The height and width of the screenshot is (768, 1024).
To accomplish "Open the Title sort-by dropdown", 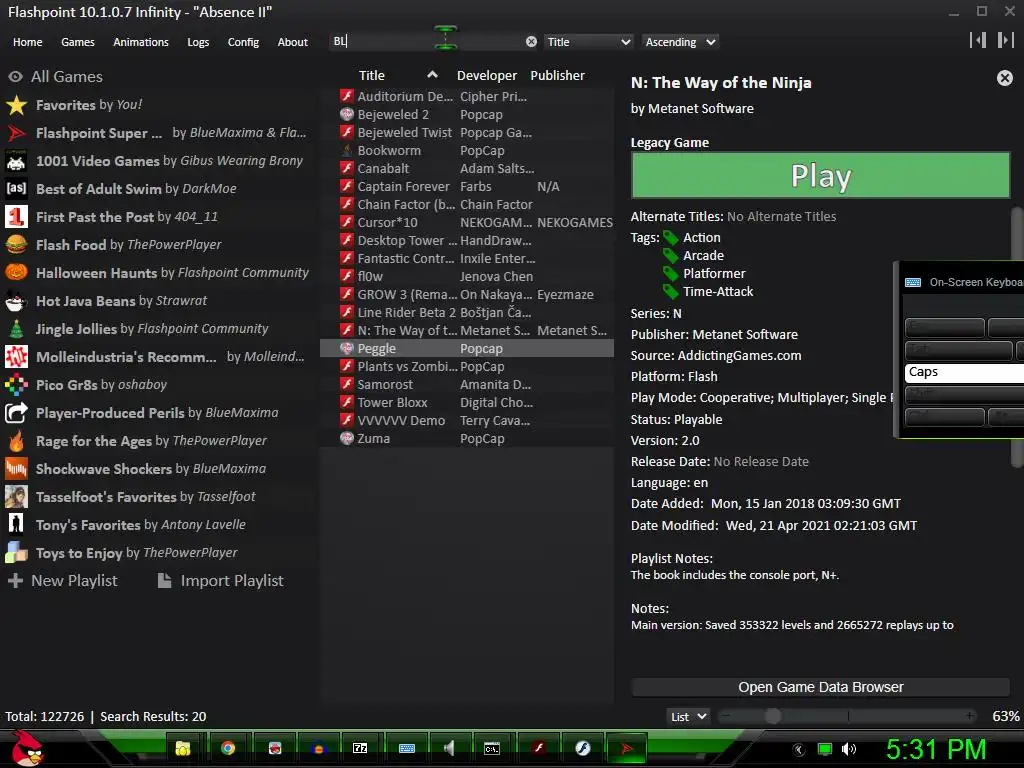I will [x=588, y=42].
